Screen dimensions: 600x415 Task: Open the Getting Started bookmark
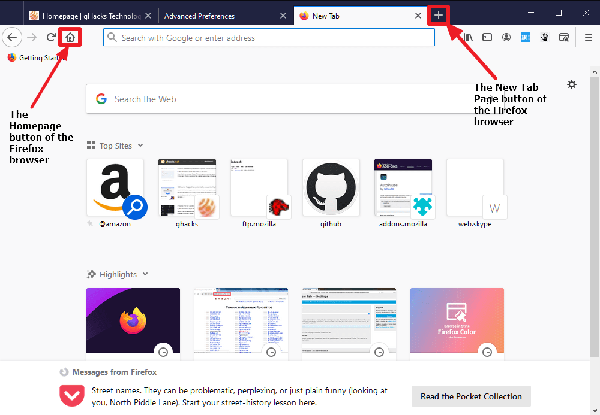pyautogui.click(x=36, y=58)
